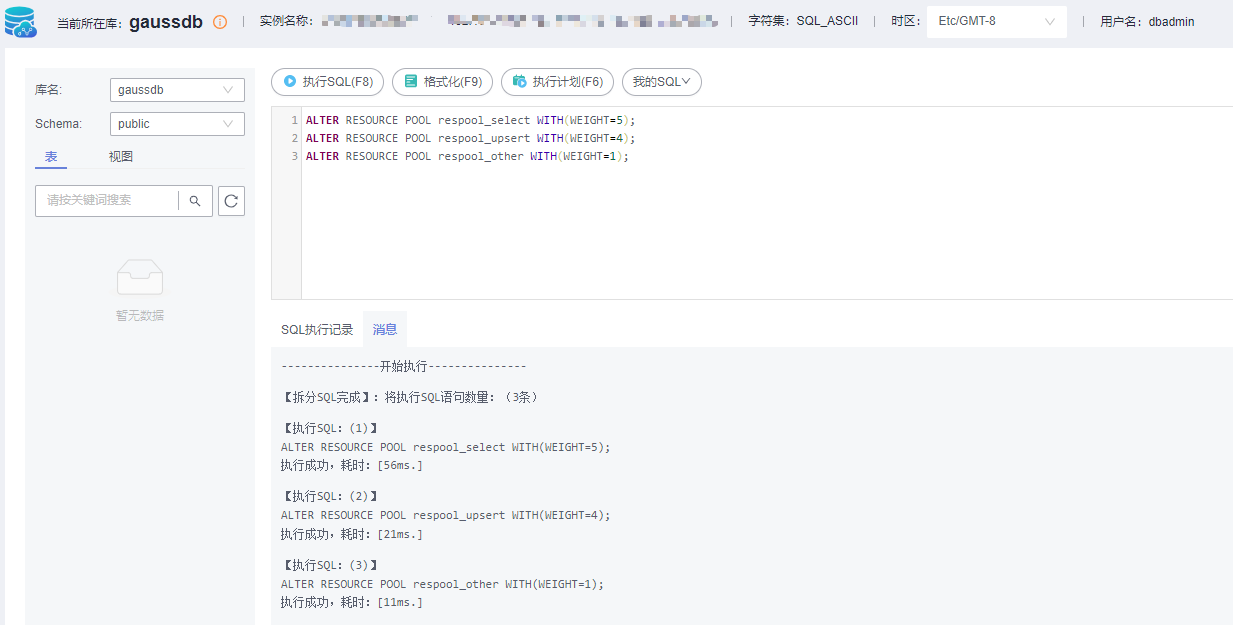The image size is (1233, 625).
Task: Switch to the 表 tab
Action: click(51, 157)
